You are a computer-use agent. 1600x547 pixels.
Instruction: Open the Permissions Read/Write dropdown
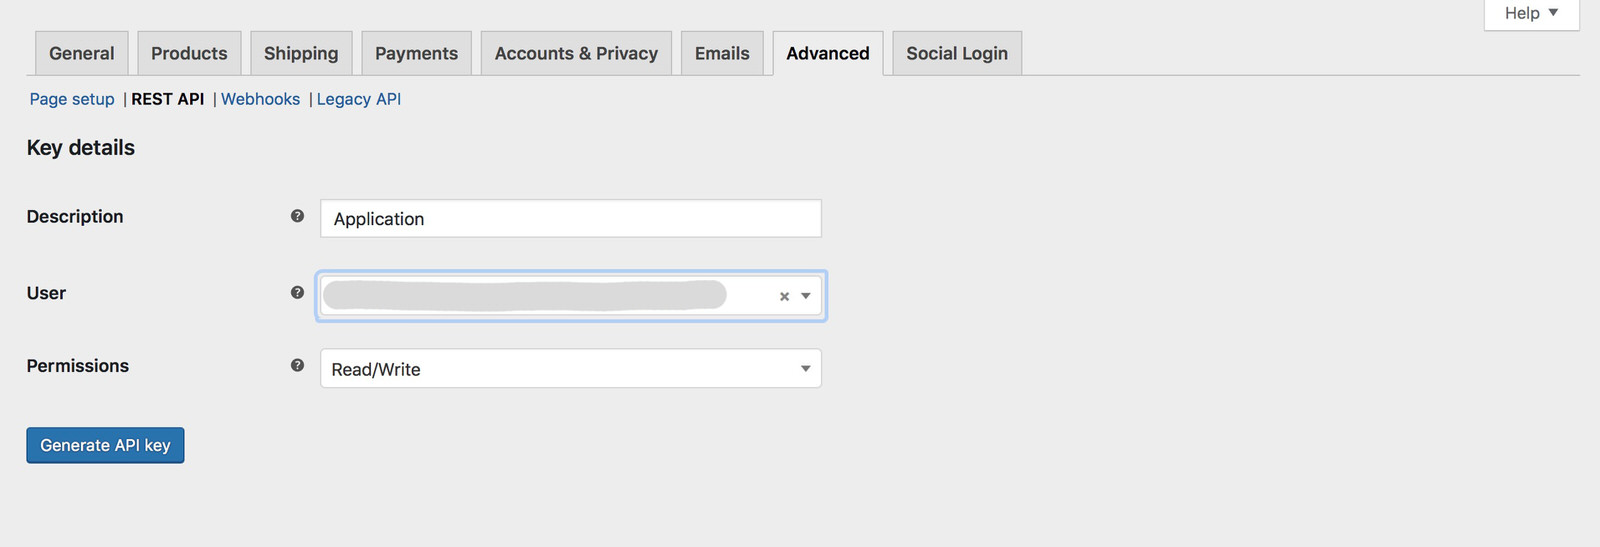[x=570, y=369]
